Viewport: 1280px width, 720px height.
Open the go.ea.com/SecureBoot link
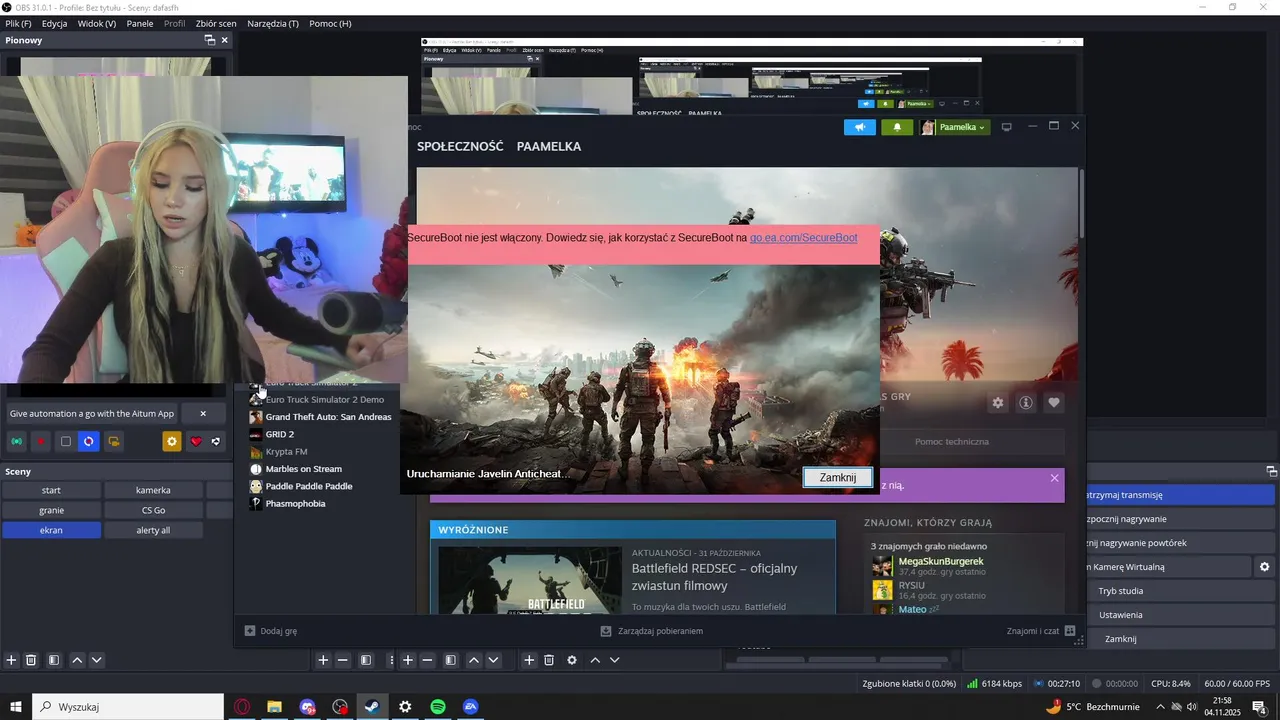point(803,238)
